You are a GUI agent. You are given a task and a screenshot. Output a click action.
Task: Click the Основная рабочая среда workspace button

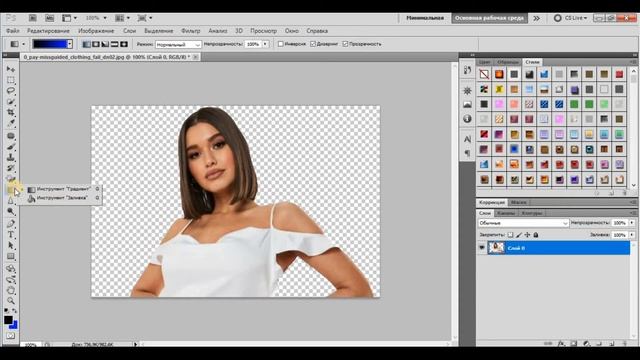[x=489, y=18]
